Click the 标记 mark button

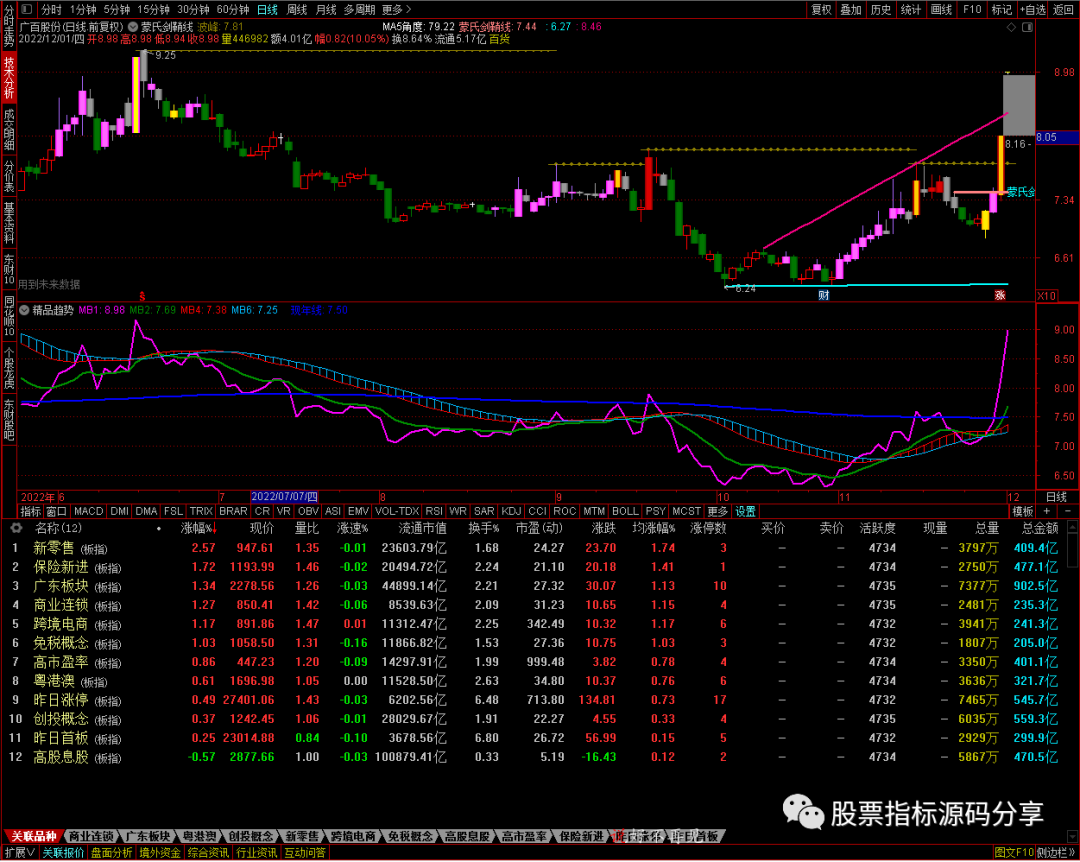click(x=1001, y=10)
